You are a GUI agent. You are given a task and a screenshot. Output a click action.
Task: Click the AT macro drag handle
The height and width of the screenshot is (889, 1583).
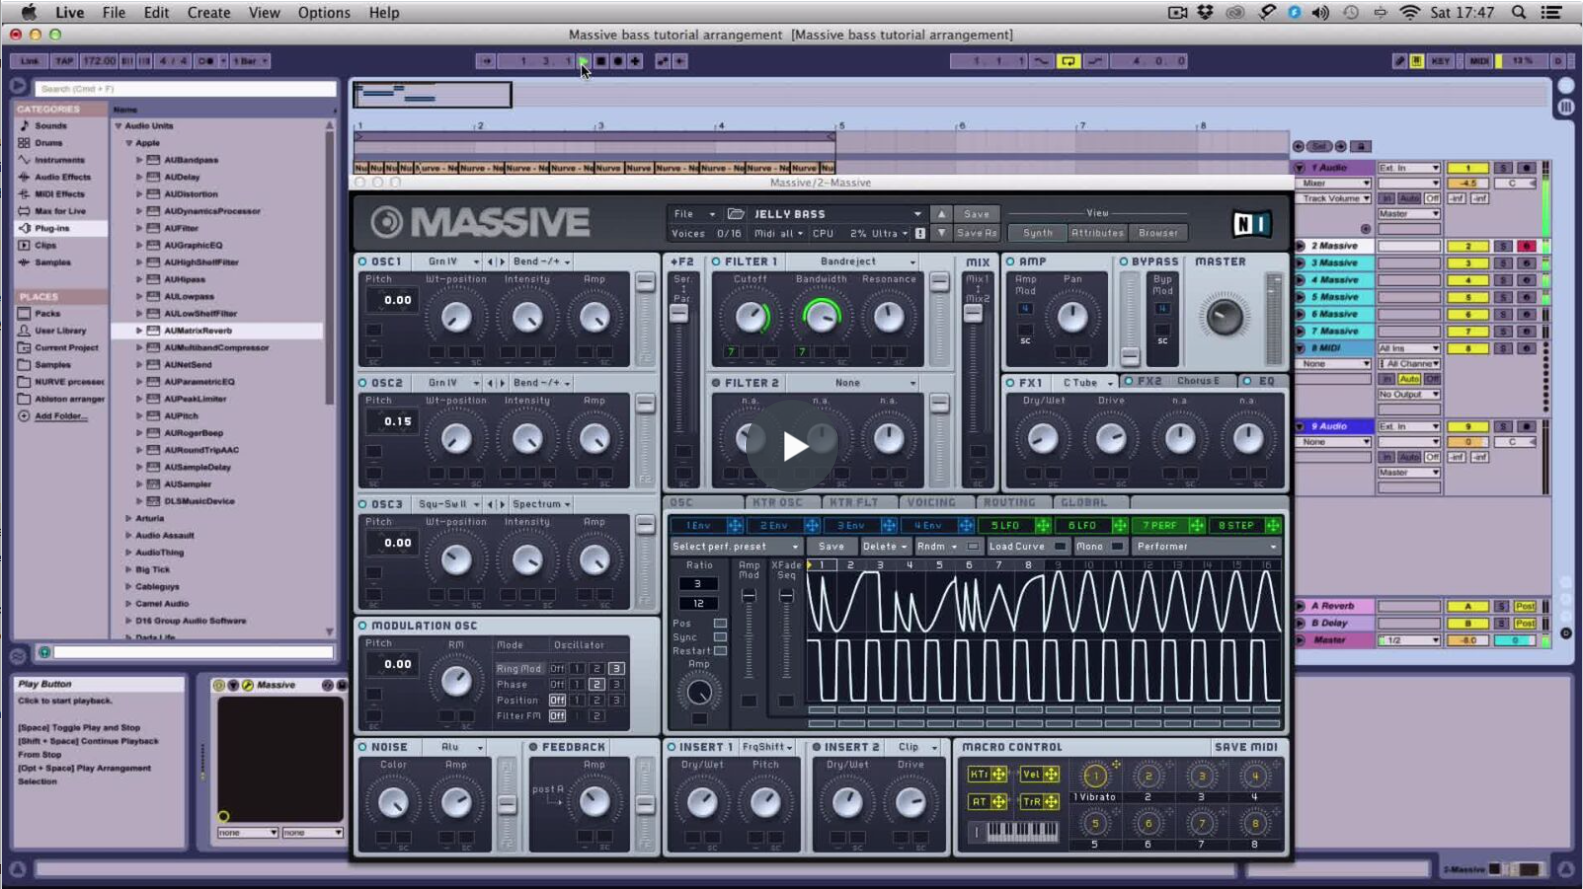pos(999,801)
